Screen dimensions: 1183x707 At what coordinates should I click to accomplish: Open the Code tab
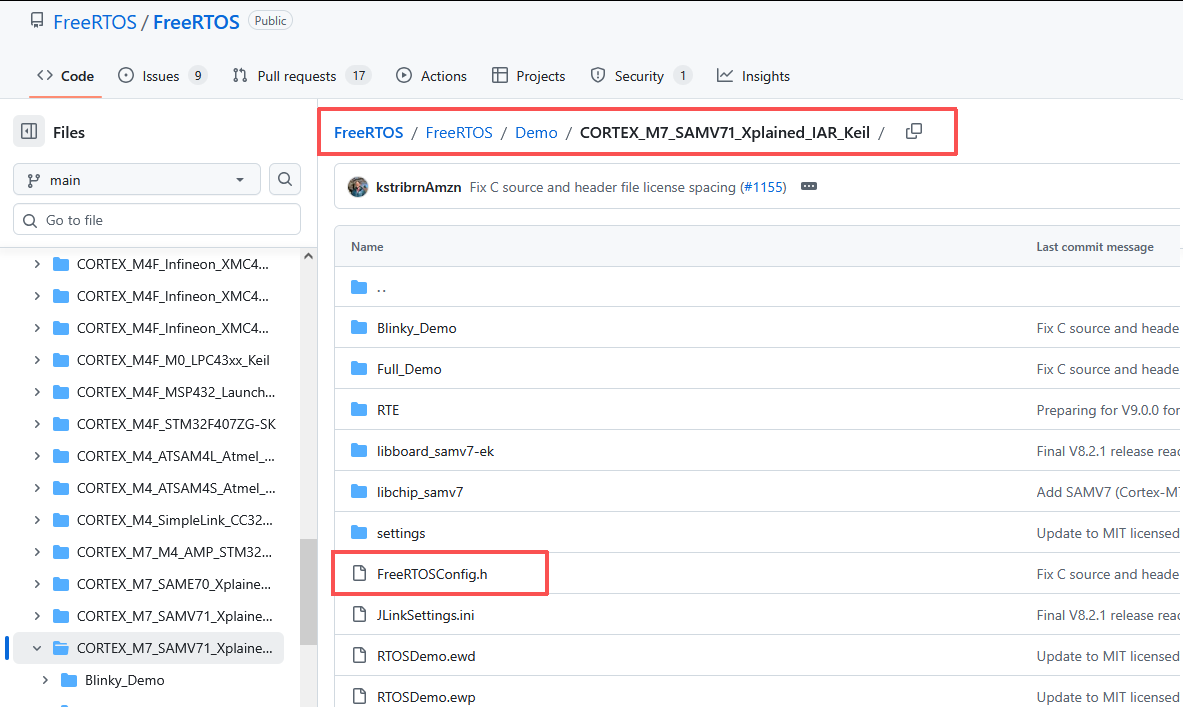click(x=66, y=75)
